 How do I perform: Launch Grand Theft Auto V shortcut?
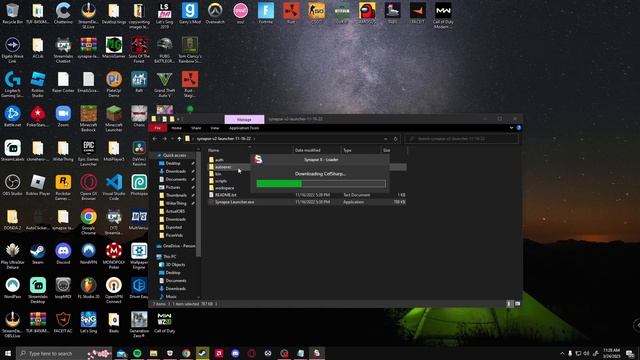pyautogui.click(x=164, y=84)
